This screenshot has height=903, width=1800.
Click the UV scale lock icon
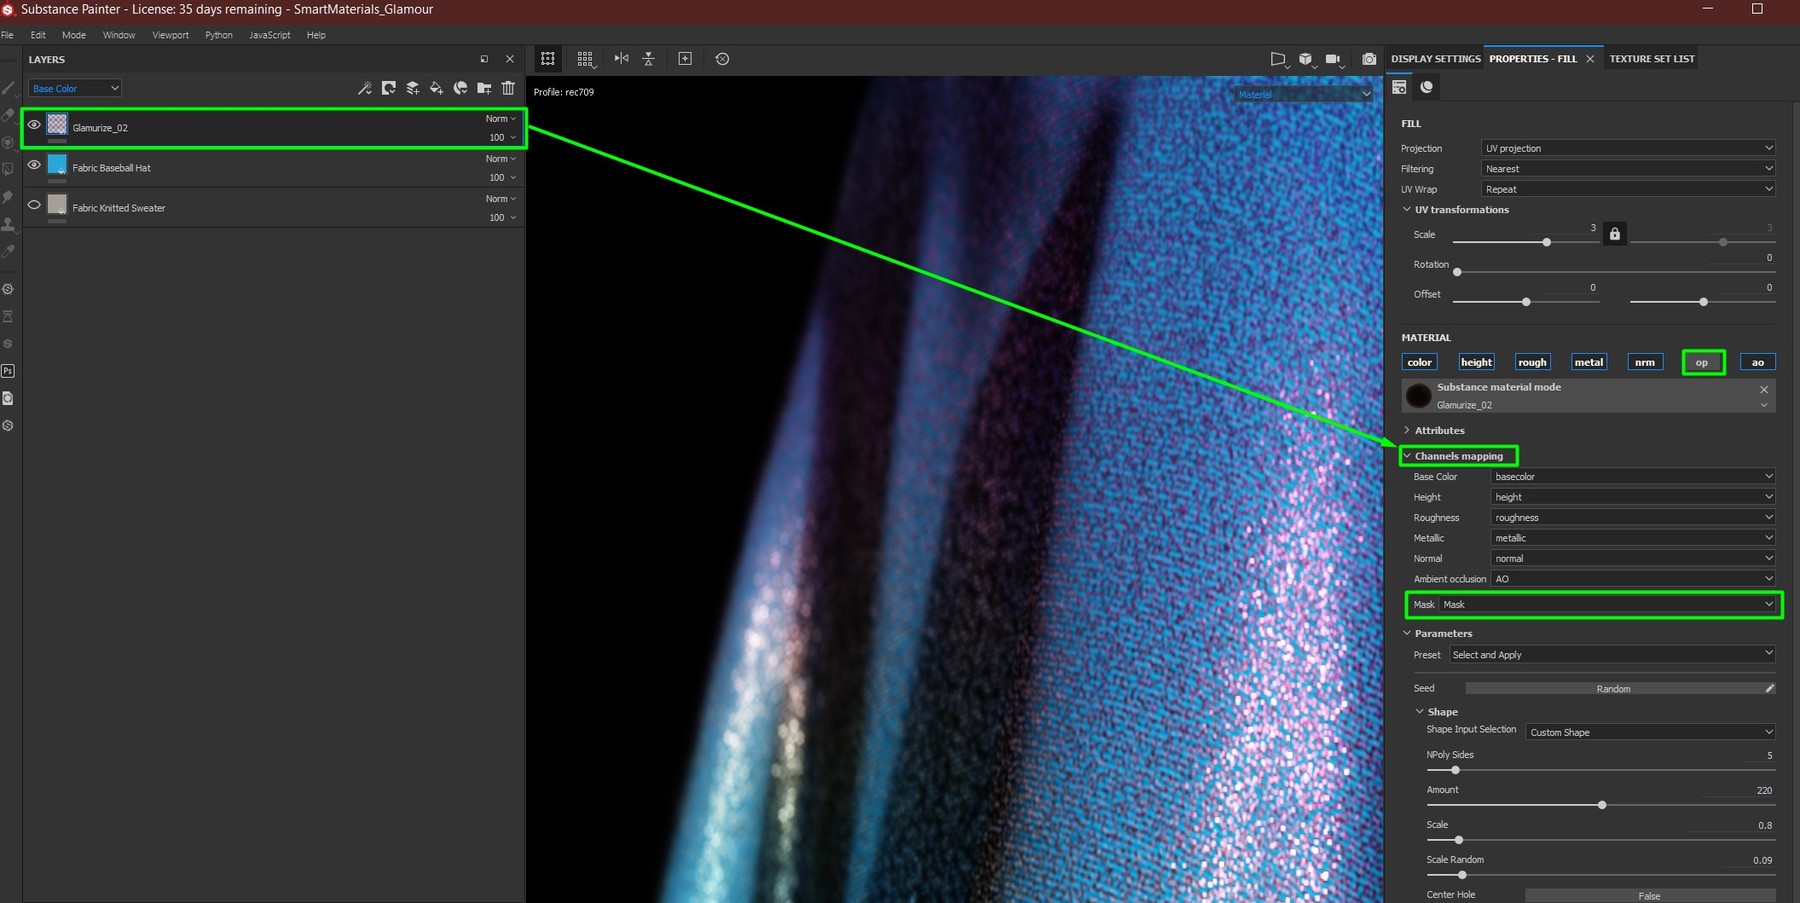coord(1614,234)
